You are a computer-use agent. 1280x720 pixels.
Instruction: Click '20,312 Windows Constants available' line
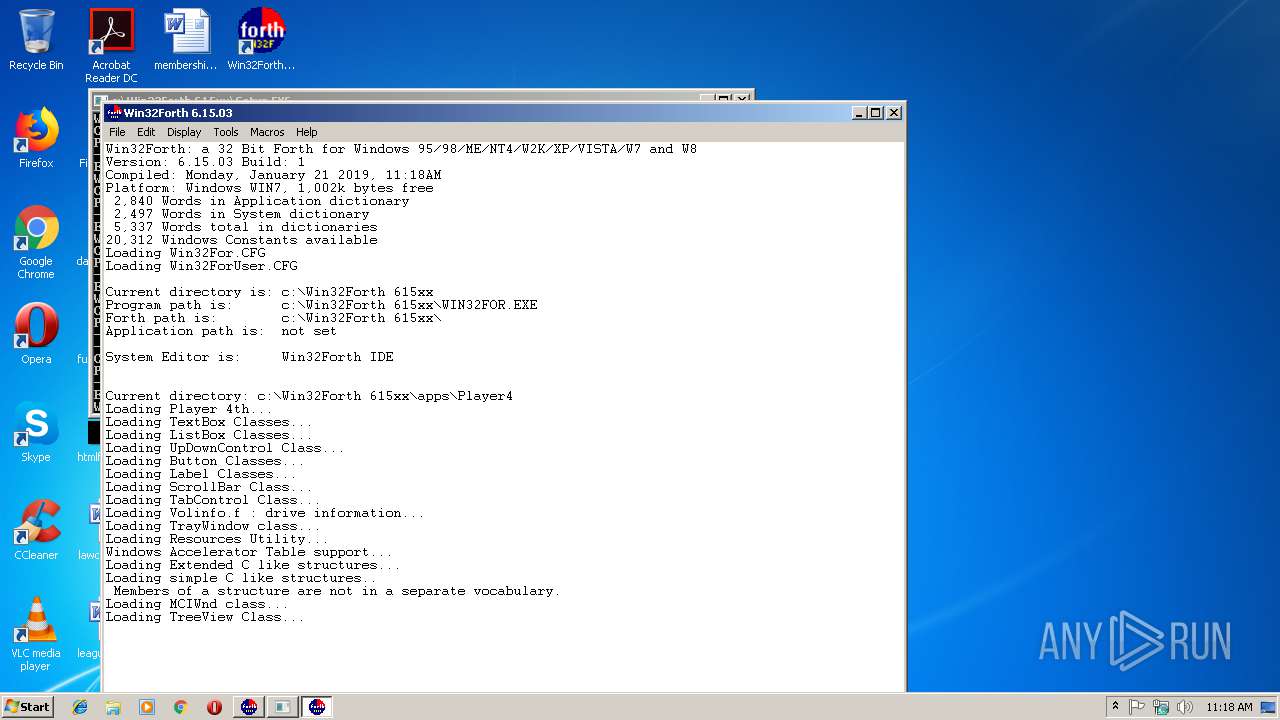pos(241,240)
